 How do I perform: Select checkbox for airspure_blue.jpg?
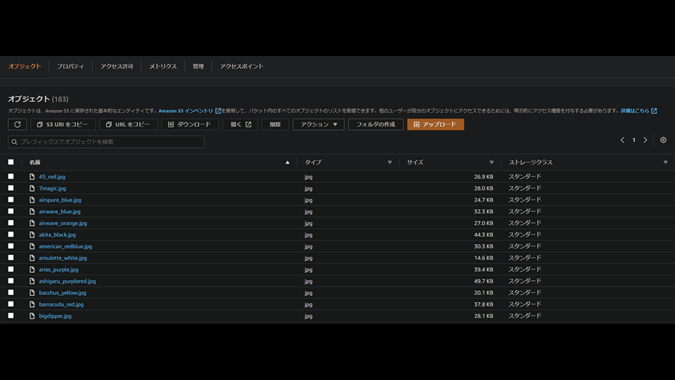[x=11, y=200]
